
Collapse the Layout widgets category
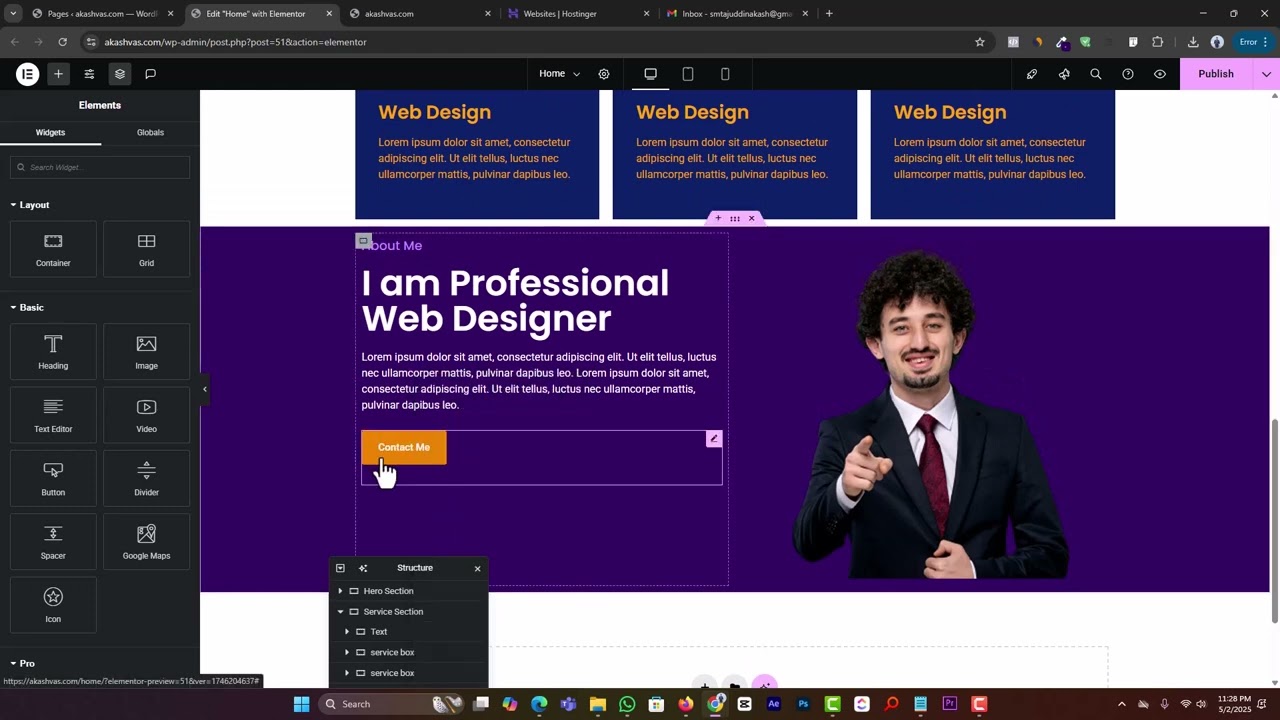tap(30, 205)
